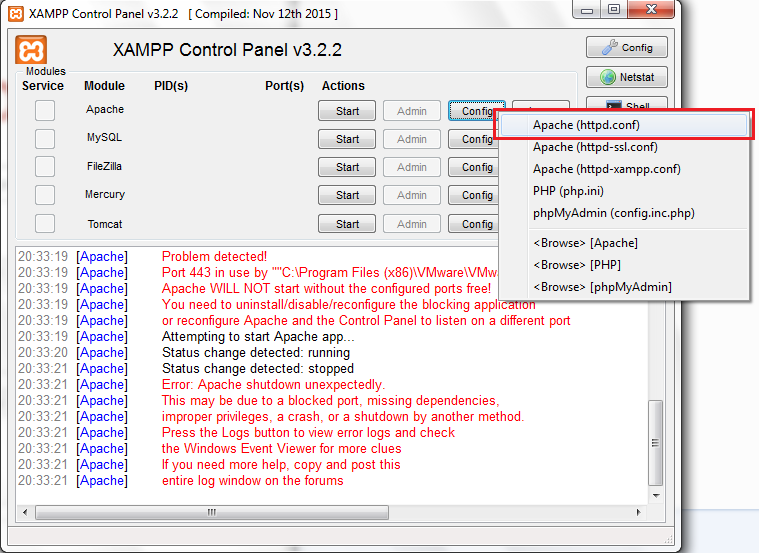Open the Apache Config dropdown button
The image size is (759, 553).
click(475, 111)
